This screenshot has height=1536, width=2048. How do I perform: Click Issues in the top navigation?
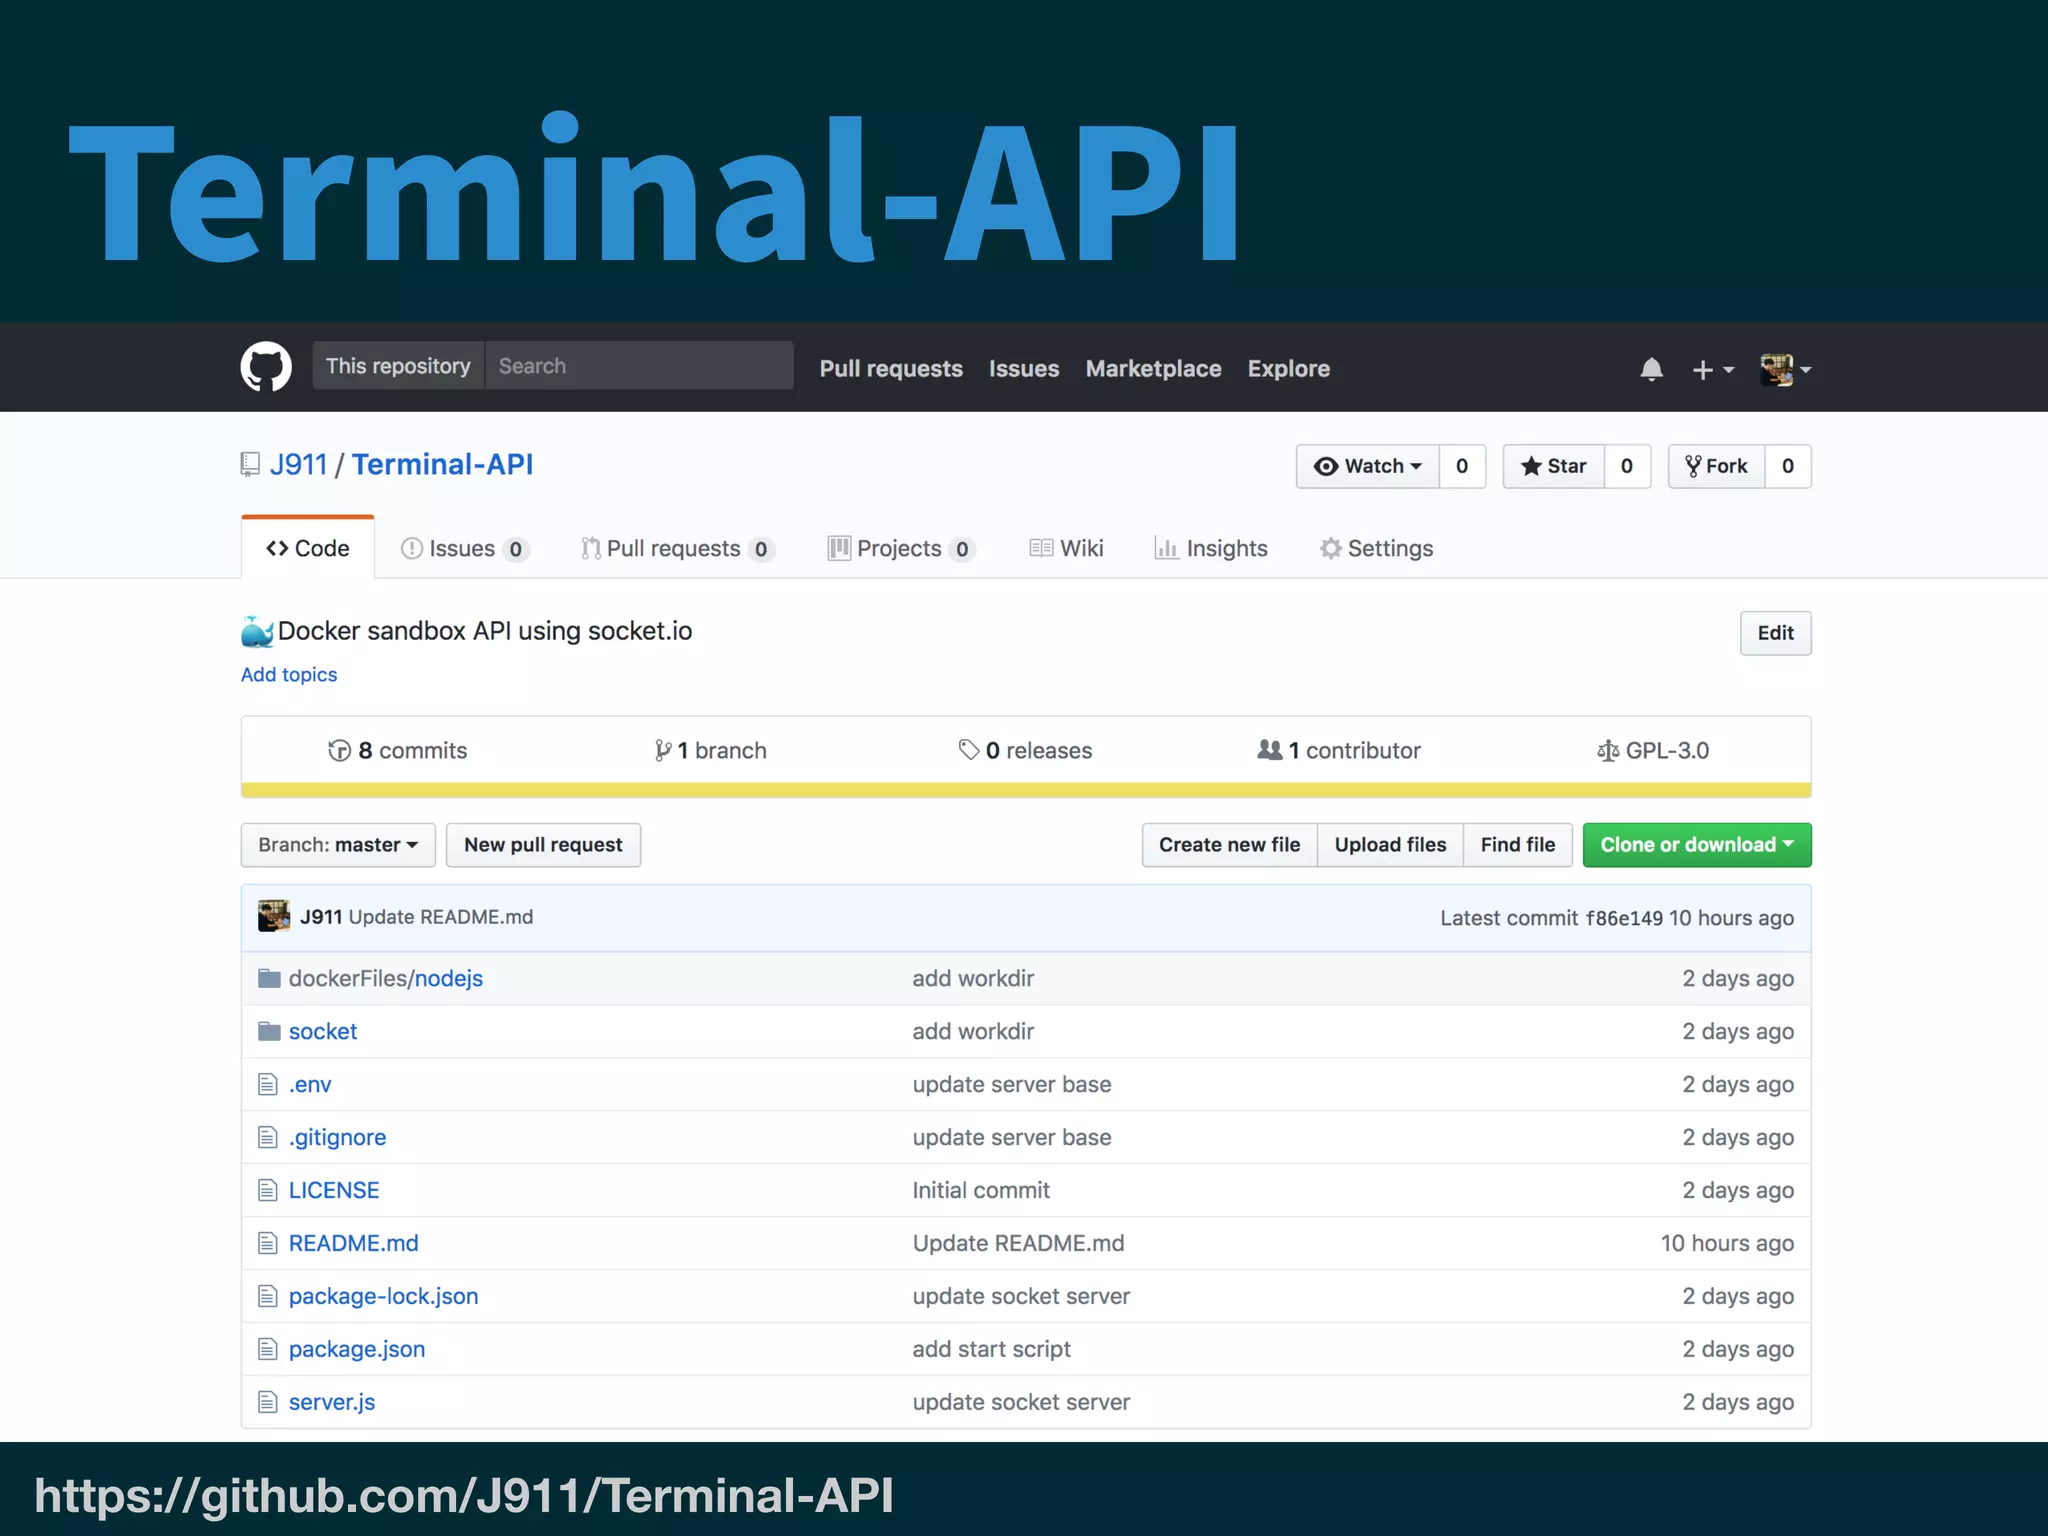[x=1024, y=368]
